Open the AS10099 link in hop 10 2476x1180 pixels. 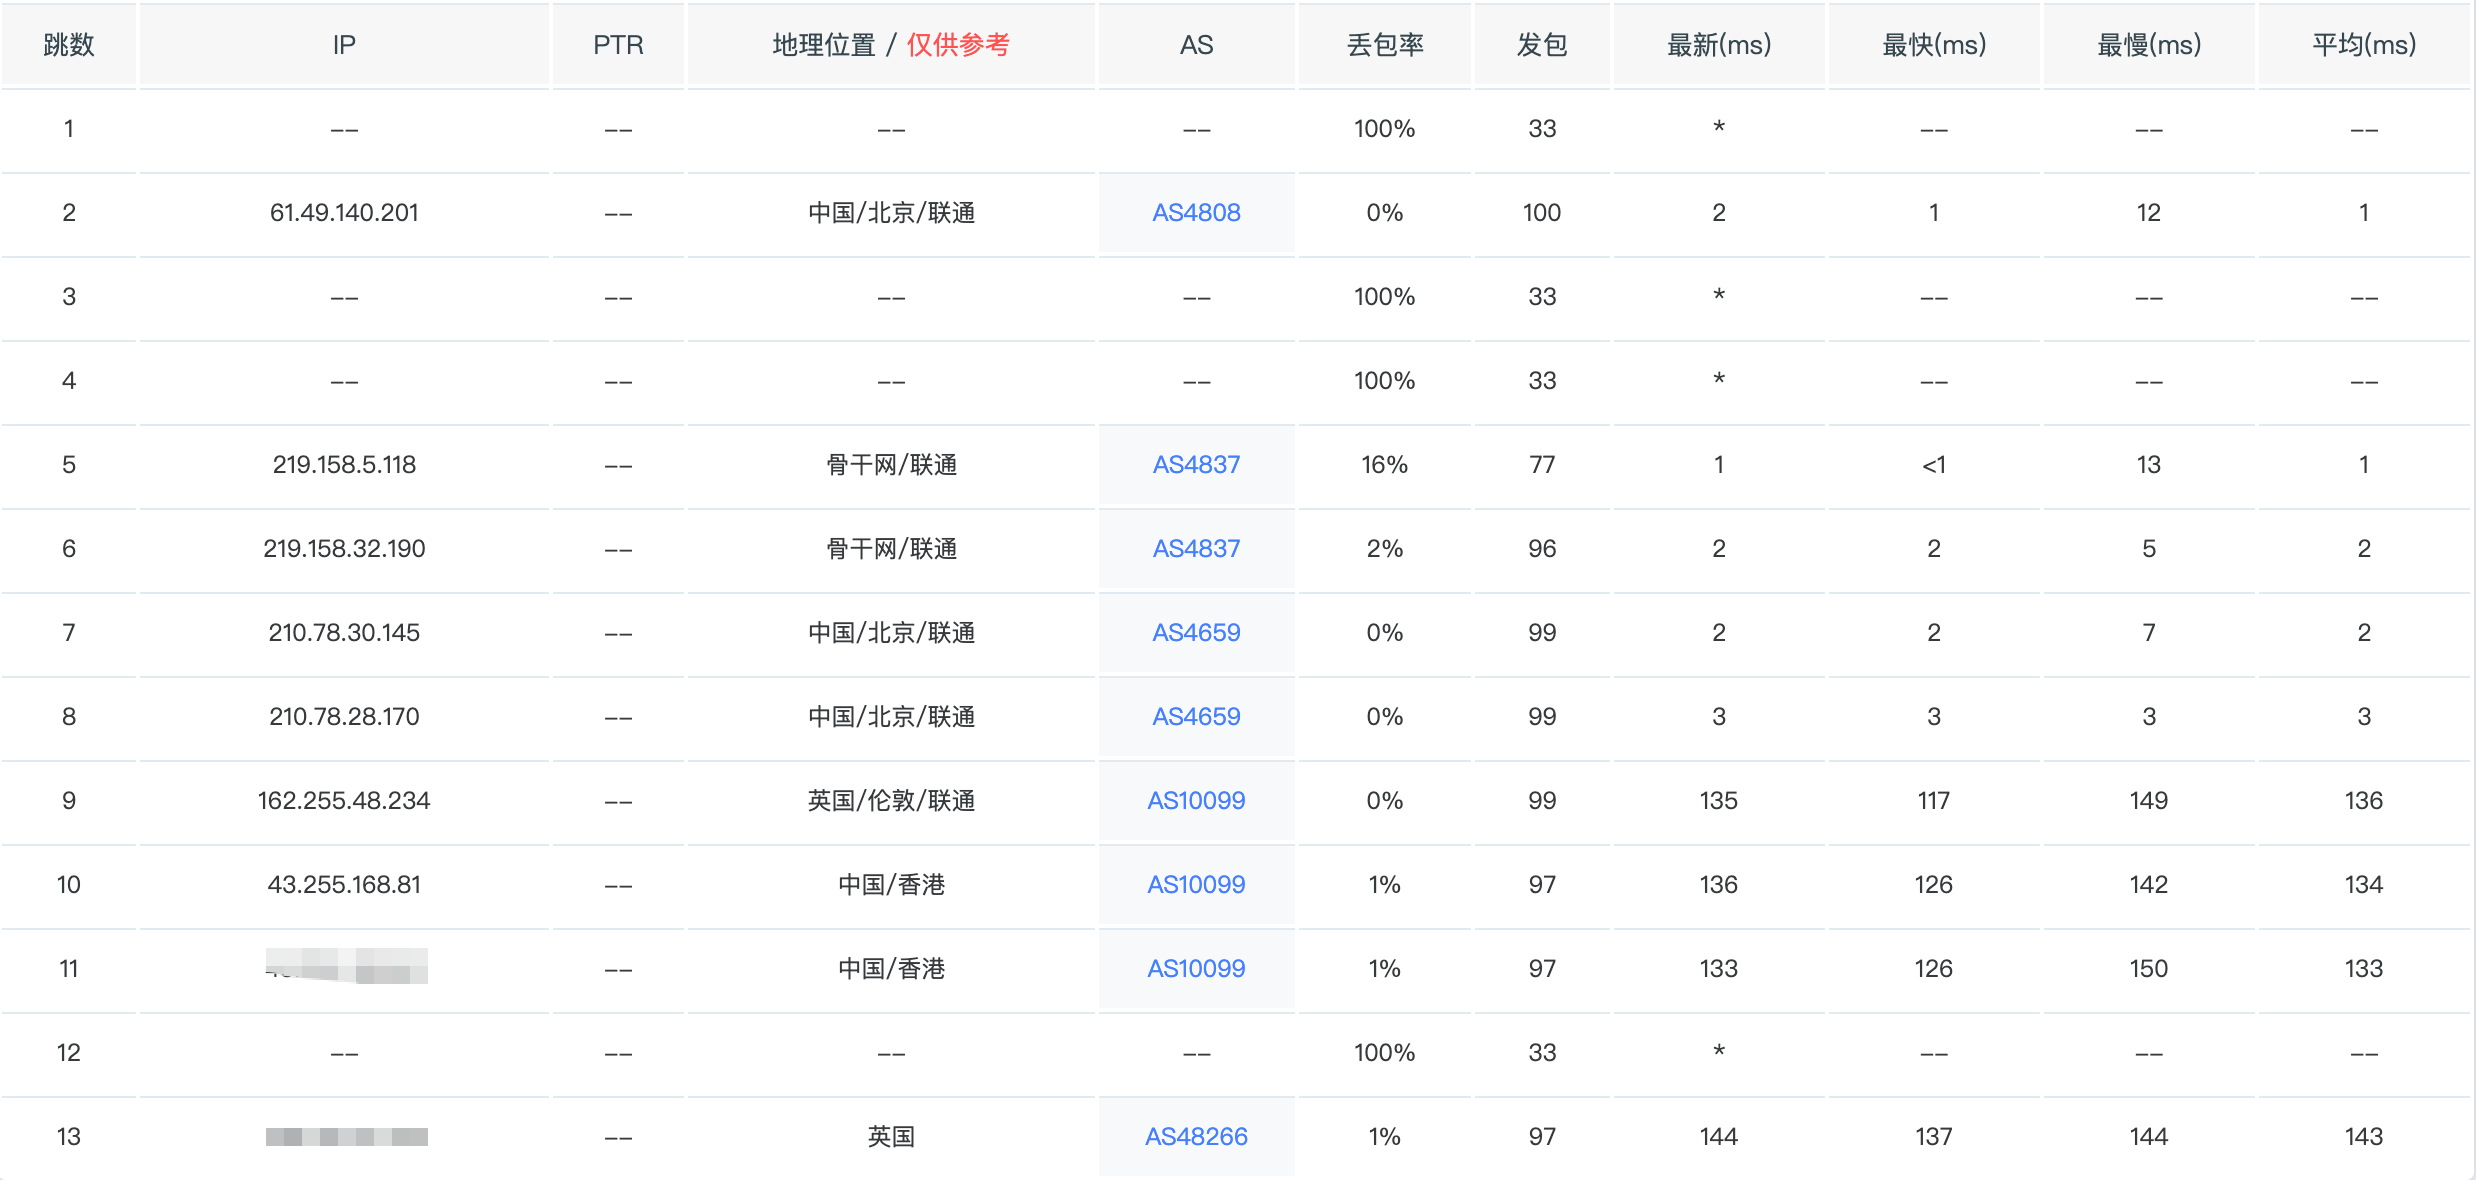pos(1196,885)
